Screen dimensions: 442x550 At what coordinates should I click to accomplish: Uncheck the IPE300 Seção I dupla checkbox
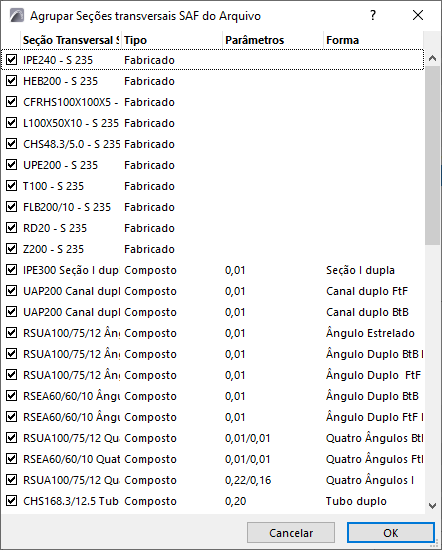tap(12, 270)
